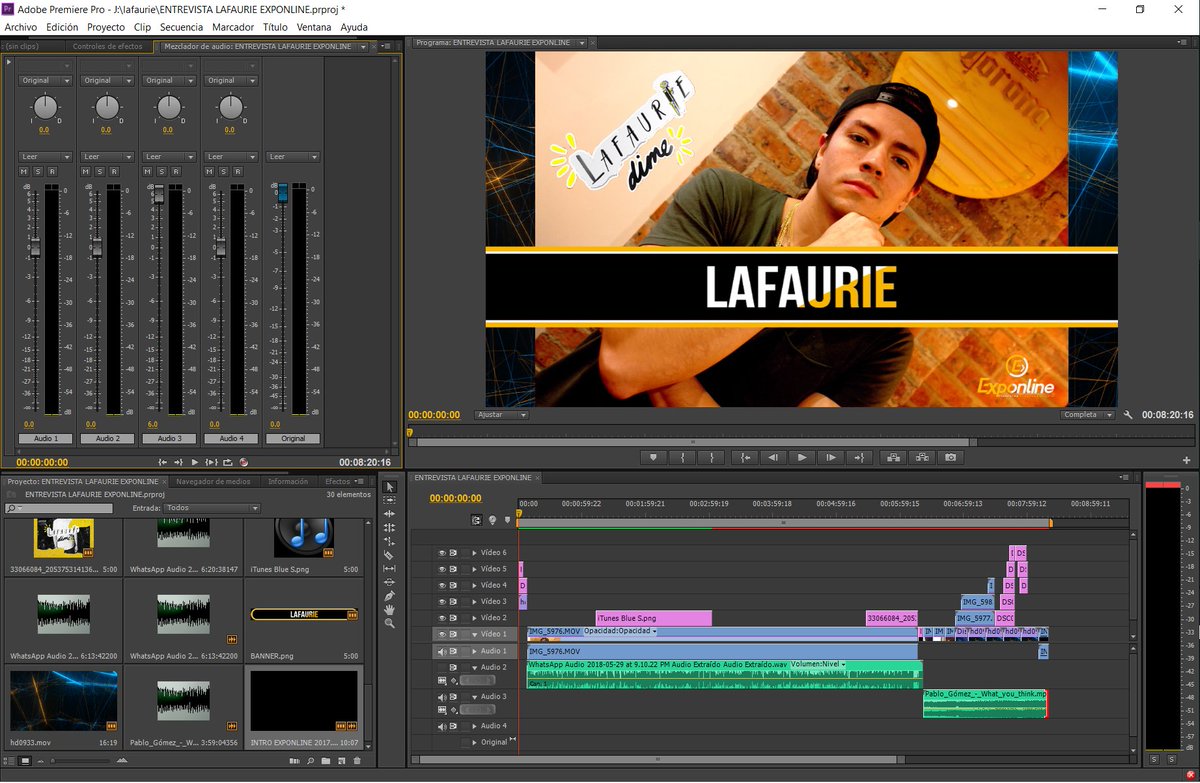This screenshot has width=1200, height=783.
Task: Expand the Video 5 track
Action: [x=475, y=569]
